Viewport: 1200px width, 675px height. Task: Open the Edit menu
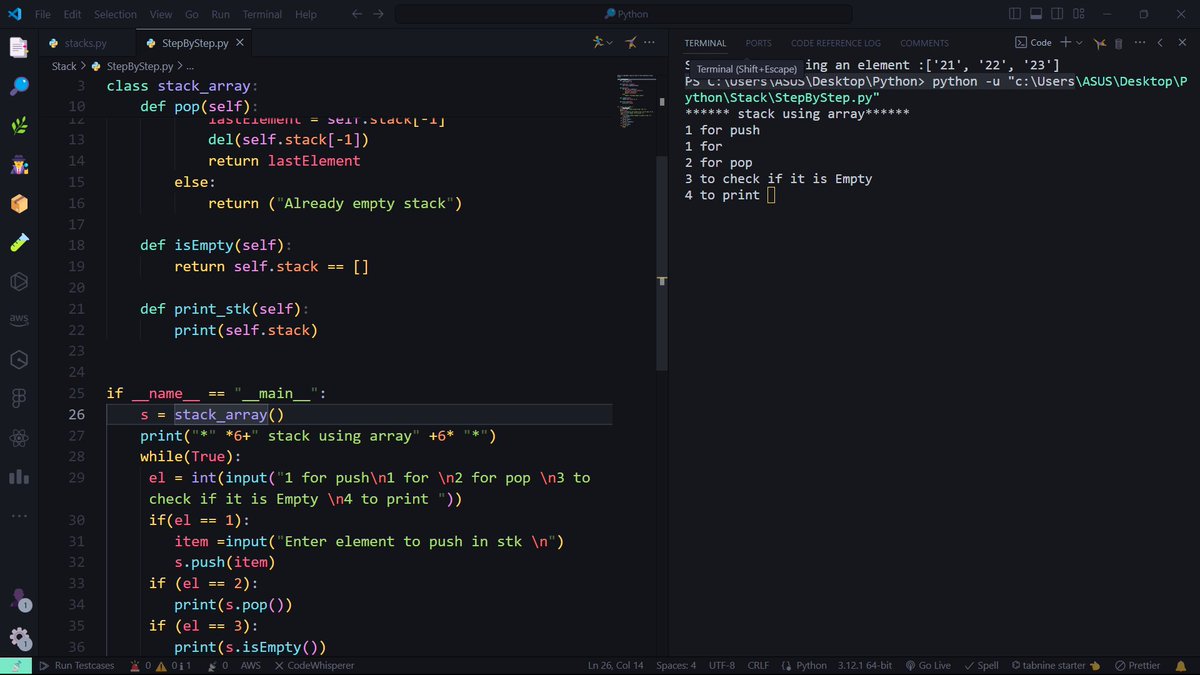tap(72, 14)
